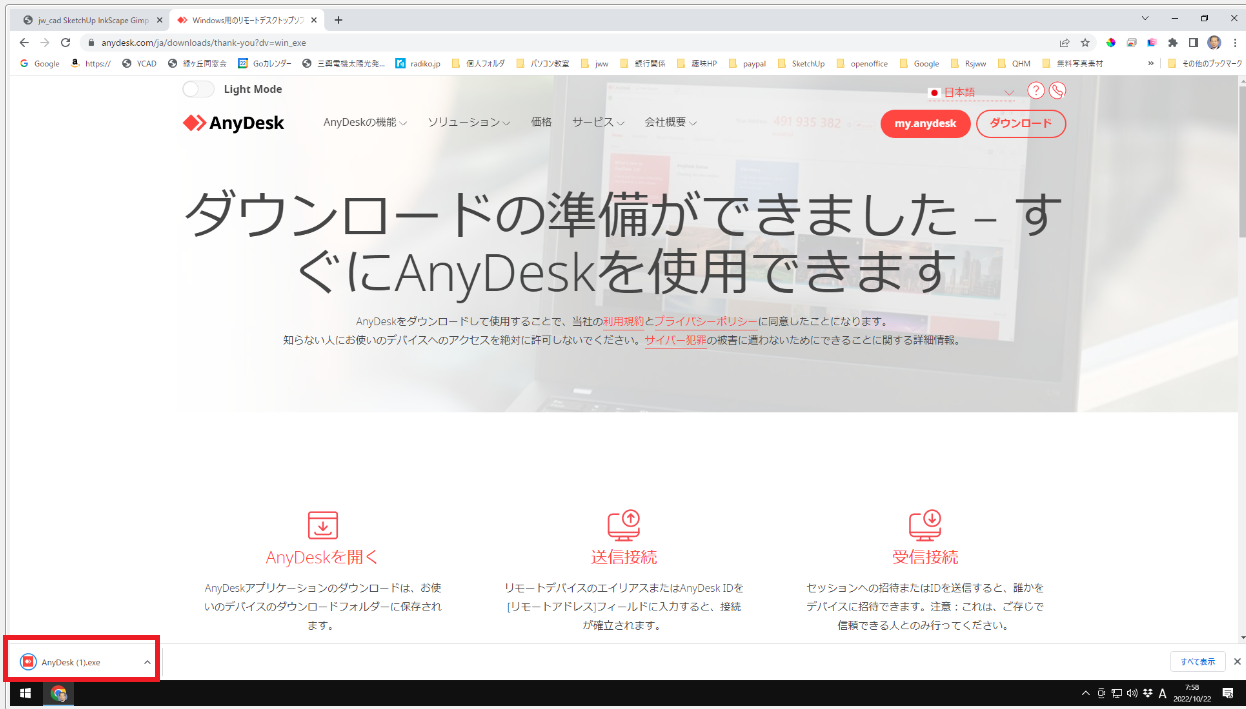1246x709 pixels.
Task: Open the Goカレンダー bookmark
Action: tap(265, 63)
